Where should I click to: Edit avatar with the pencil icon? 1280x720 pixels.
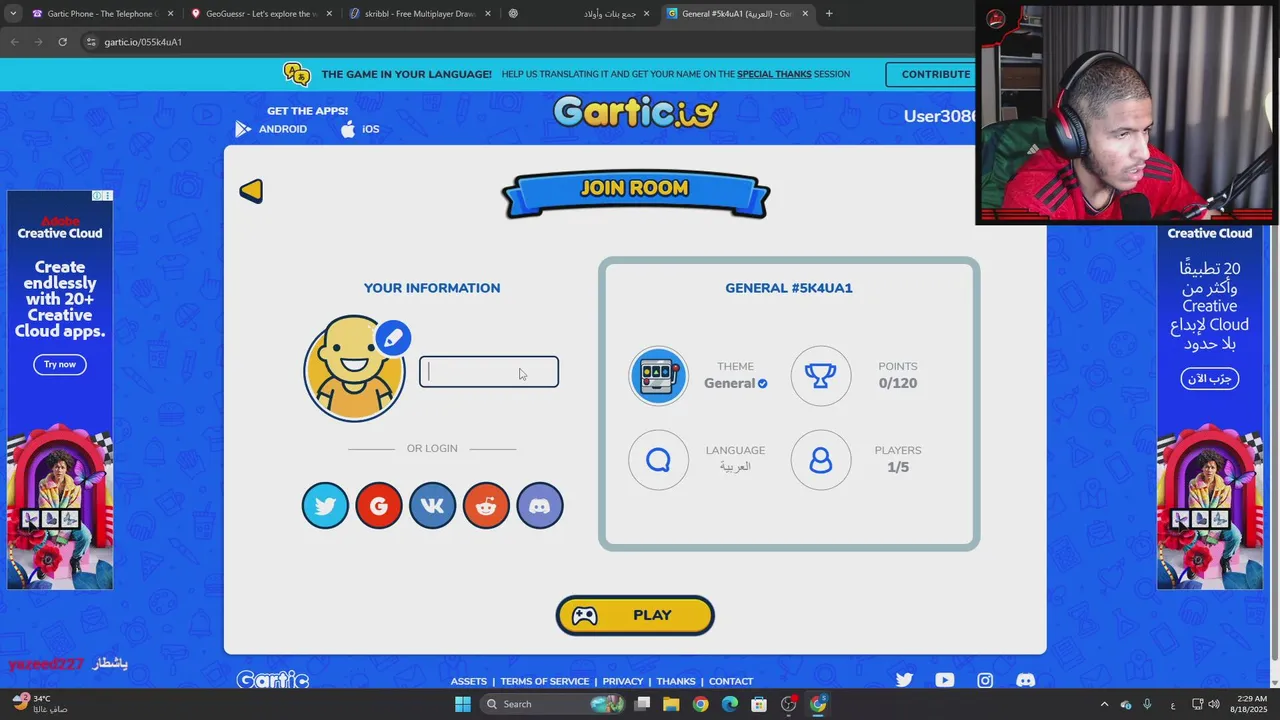pos(393,338)
